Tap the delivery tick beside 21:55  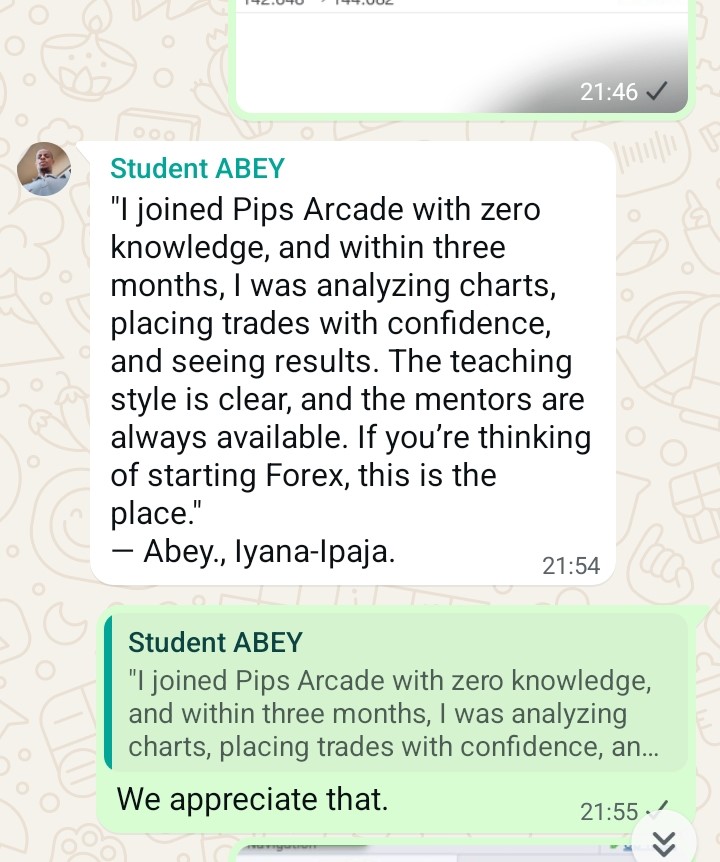pos(657,809)
